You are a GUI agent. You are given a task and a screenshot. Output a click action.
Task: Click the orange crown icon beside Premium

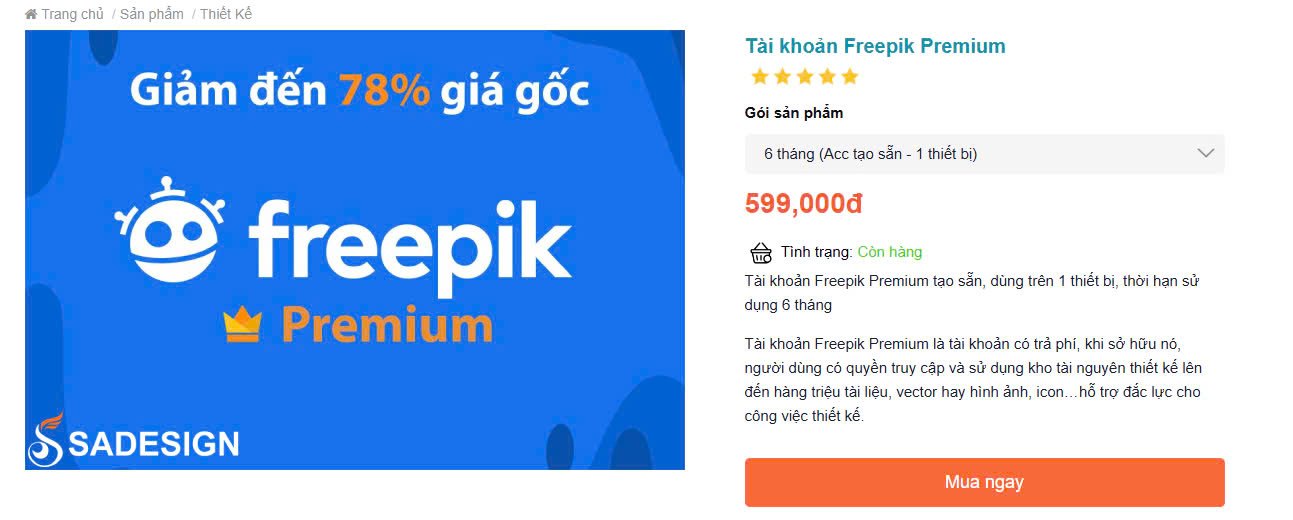coord(243,325)
